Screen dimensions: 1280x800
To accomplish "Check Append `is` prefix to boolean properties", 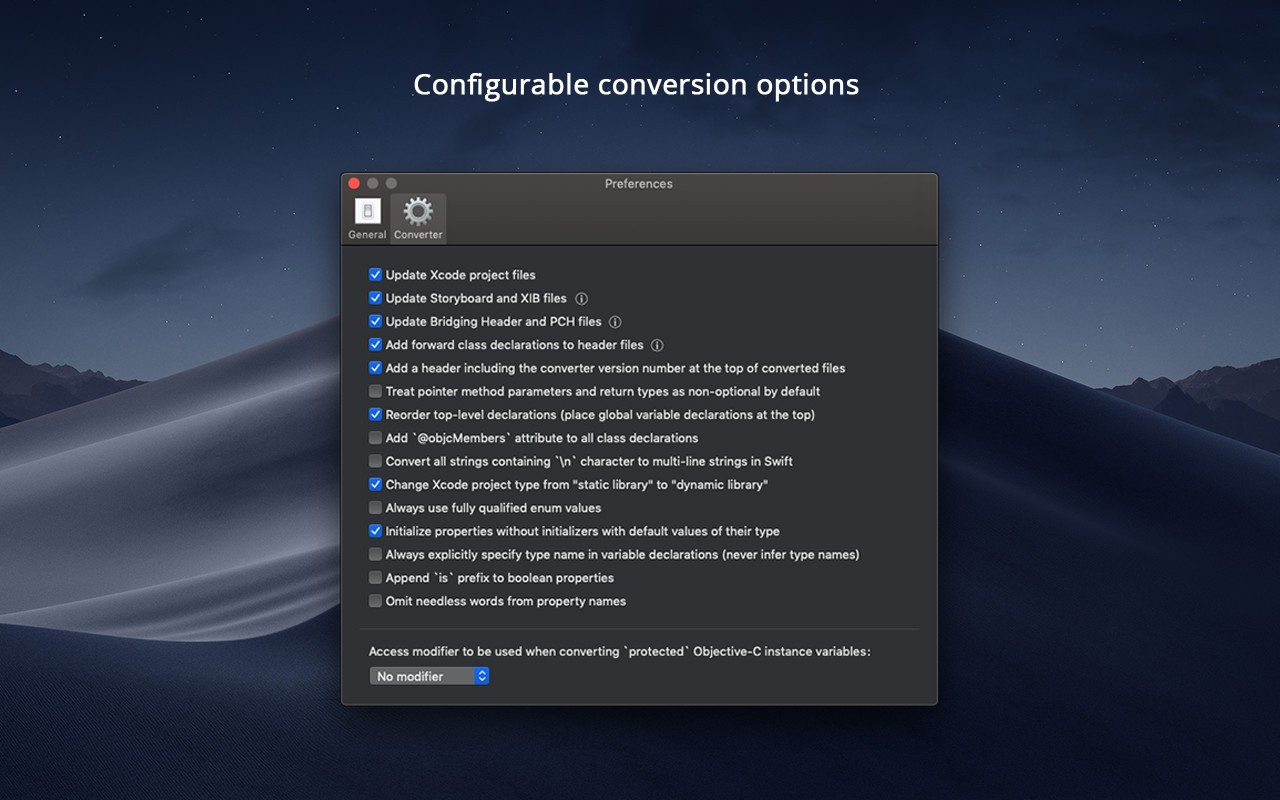I will pyautogui.click(x=375, y=578).
